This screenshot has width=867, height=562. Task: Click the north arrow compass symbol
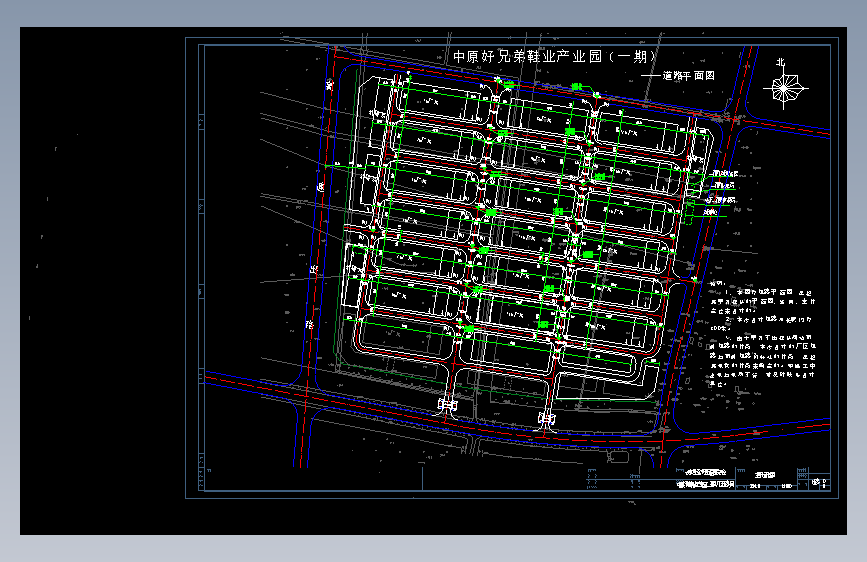[x=785, y=89]
